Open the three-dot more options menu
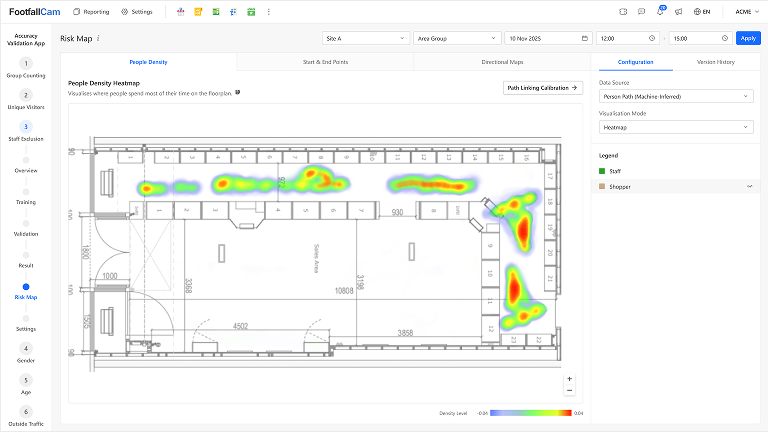This screenshot has width=768, height=432. 268,12
